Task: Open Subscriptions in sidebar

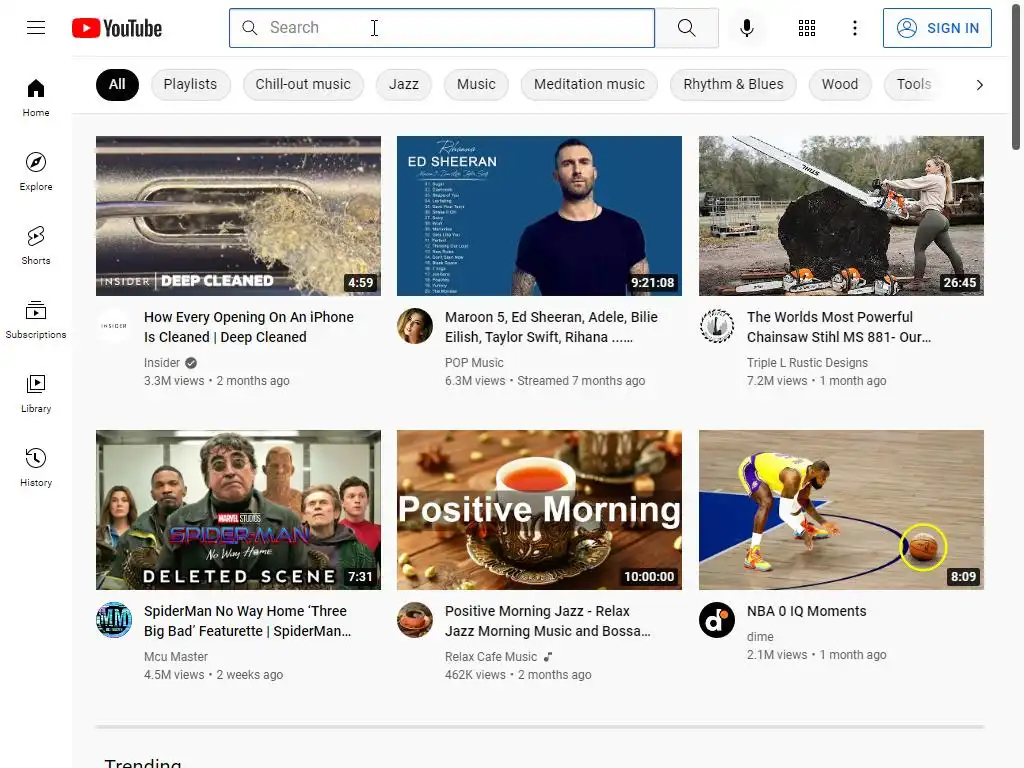Action: point(36,319)
